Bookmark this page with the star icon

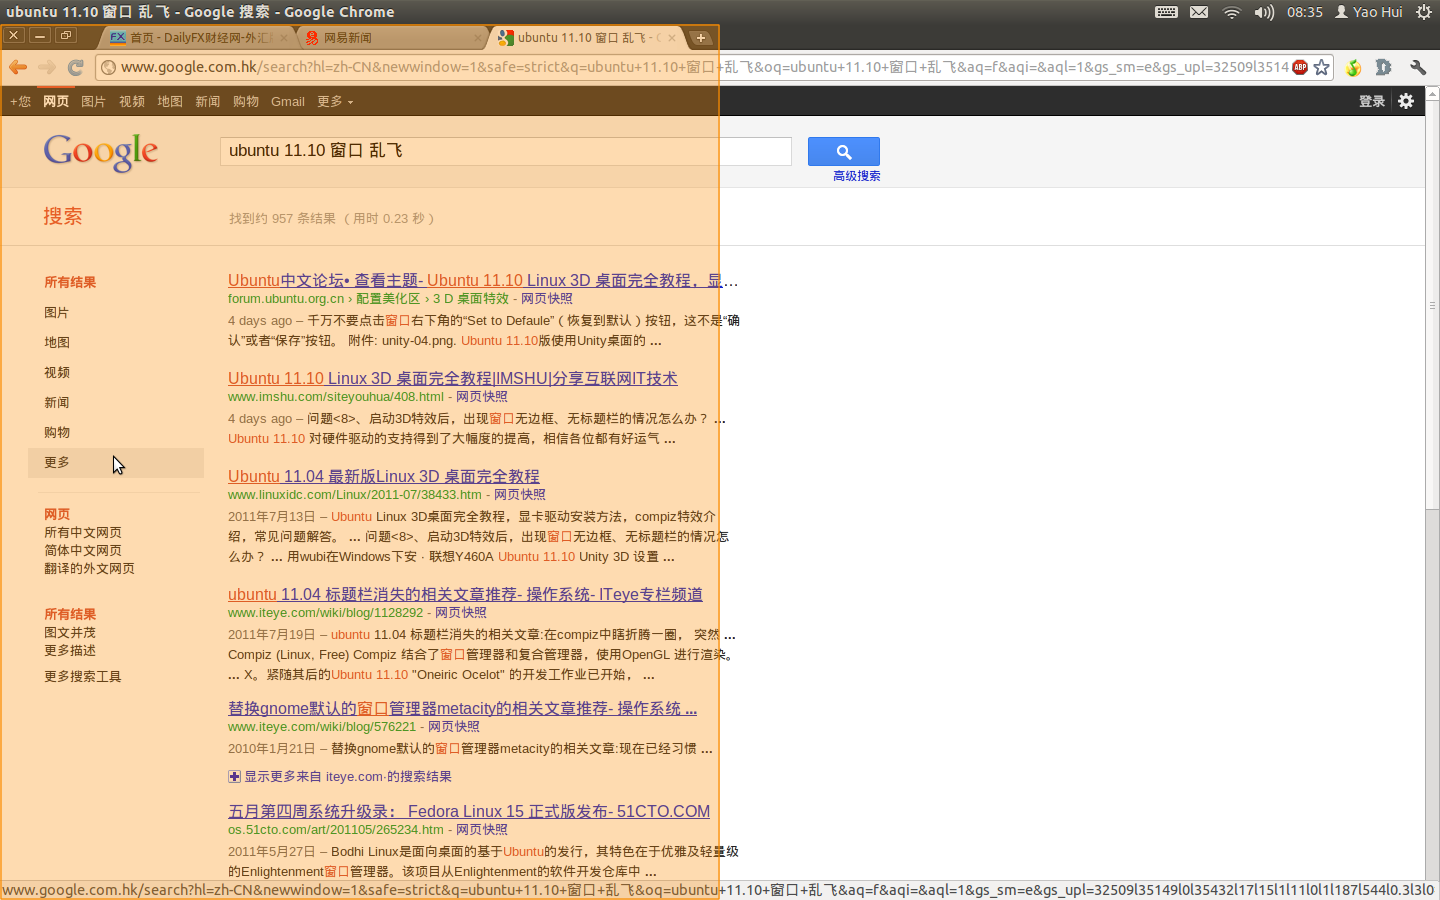coord(1322,67)
